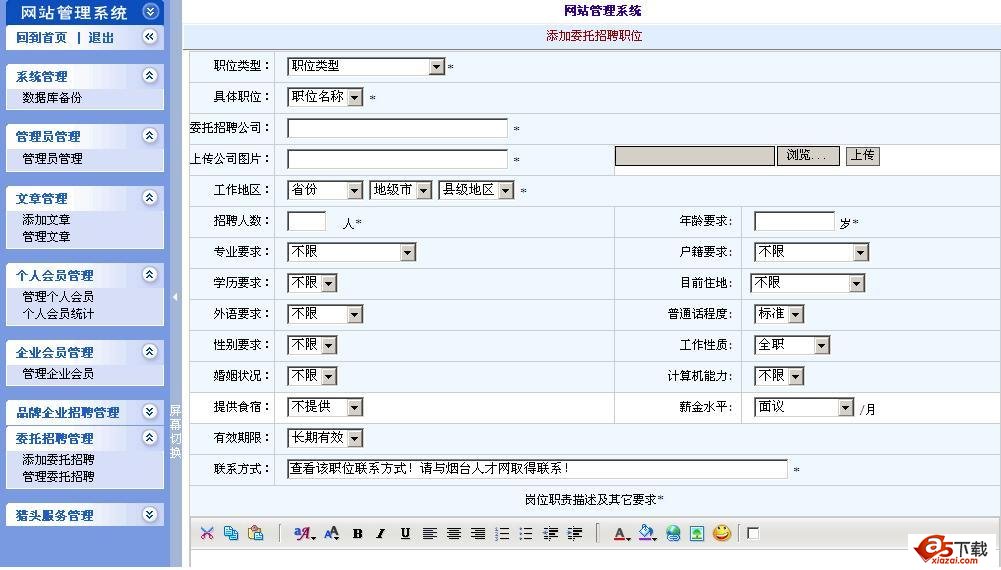Click the Paste clipboard icon in editor toolbar
This screenshot has height=570, width=1001.
pos(256,533)
